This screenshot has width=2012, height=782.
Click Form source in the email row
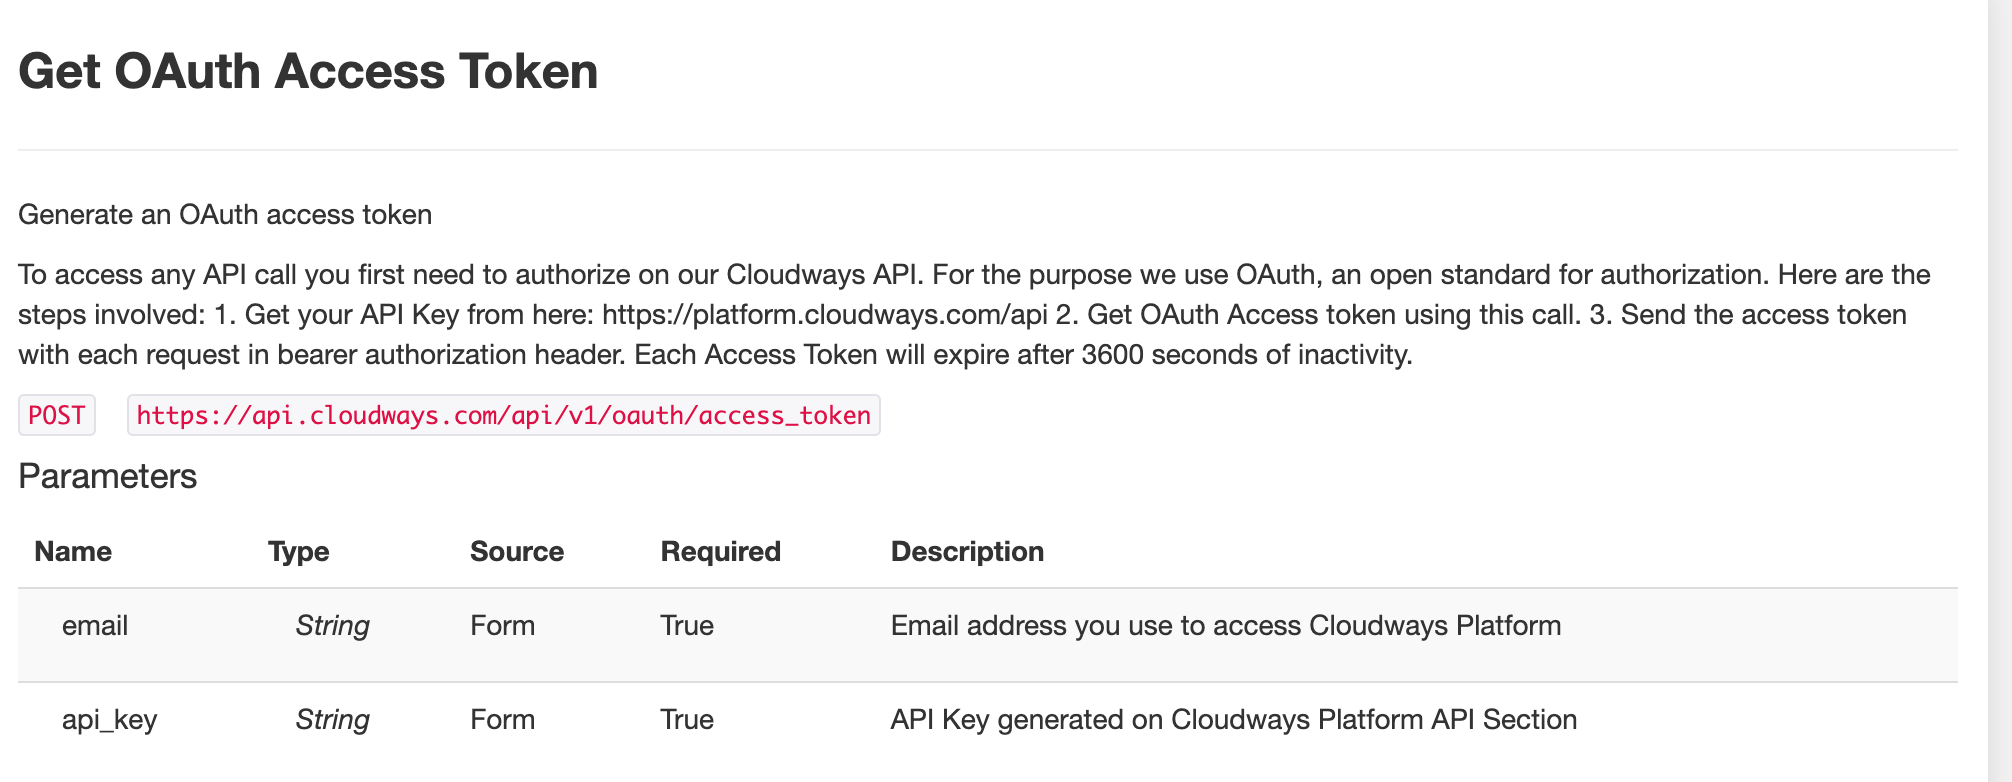tap(503, 626)
